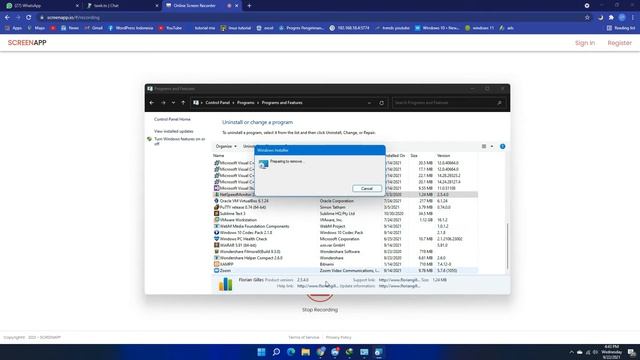
Task: Switch to the WhatsApp browser tab
Action: 42,6
